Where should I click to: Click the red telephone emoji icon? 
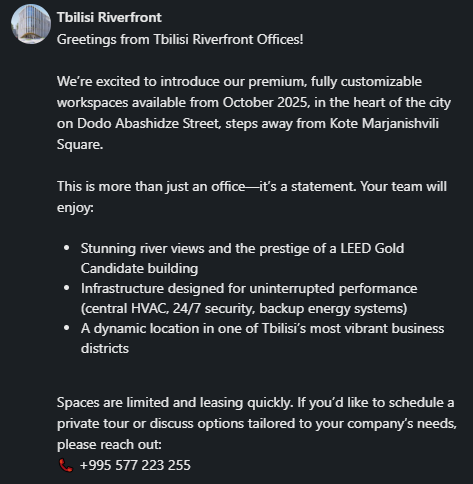(66, 465)
